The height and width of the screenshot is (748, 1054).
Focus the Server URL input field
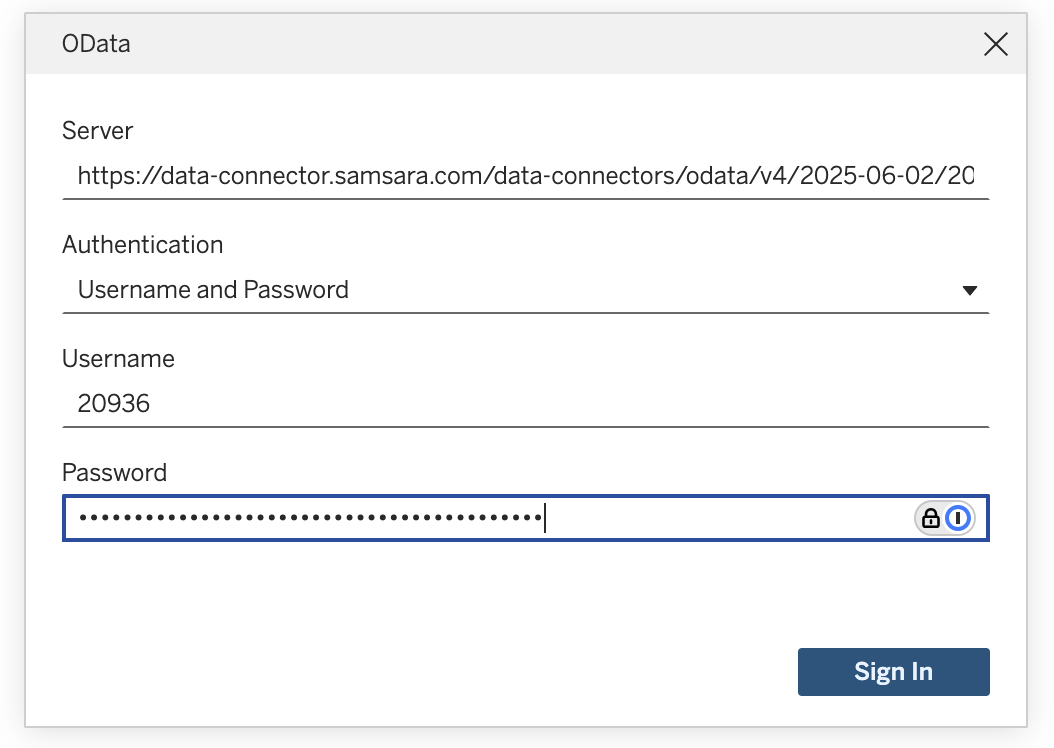pyautogui.click(x=525, y=177)
